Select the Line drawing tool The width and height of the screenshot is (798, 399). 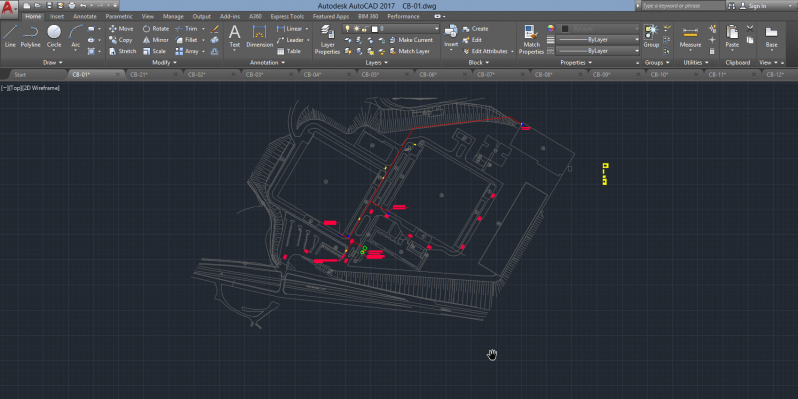10,36
